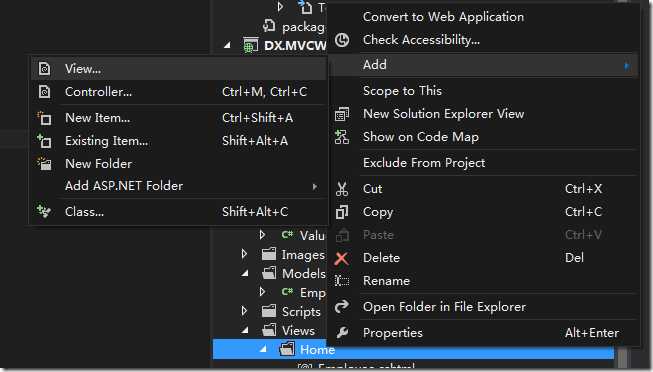Click the Cut scissors icon

point(342,189)
